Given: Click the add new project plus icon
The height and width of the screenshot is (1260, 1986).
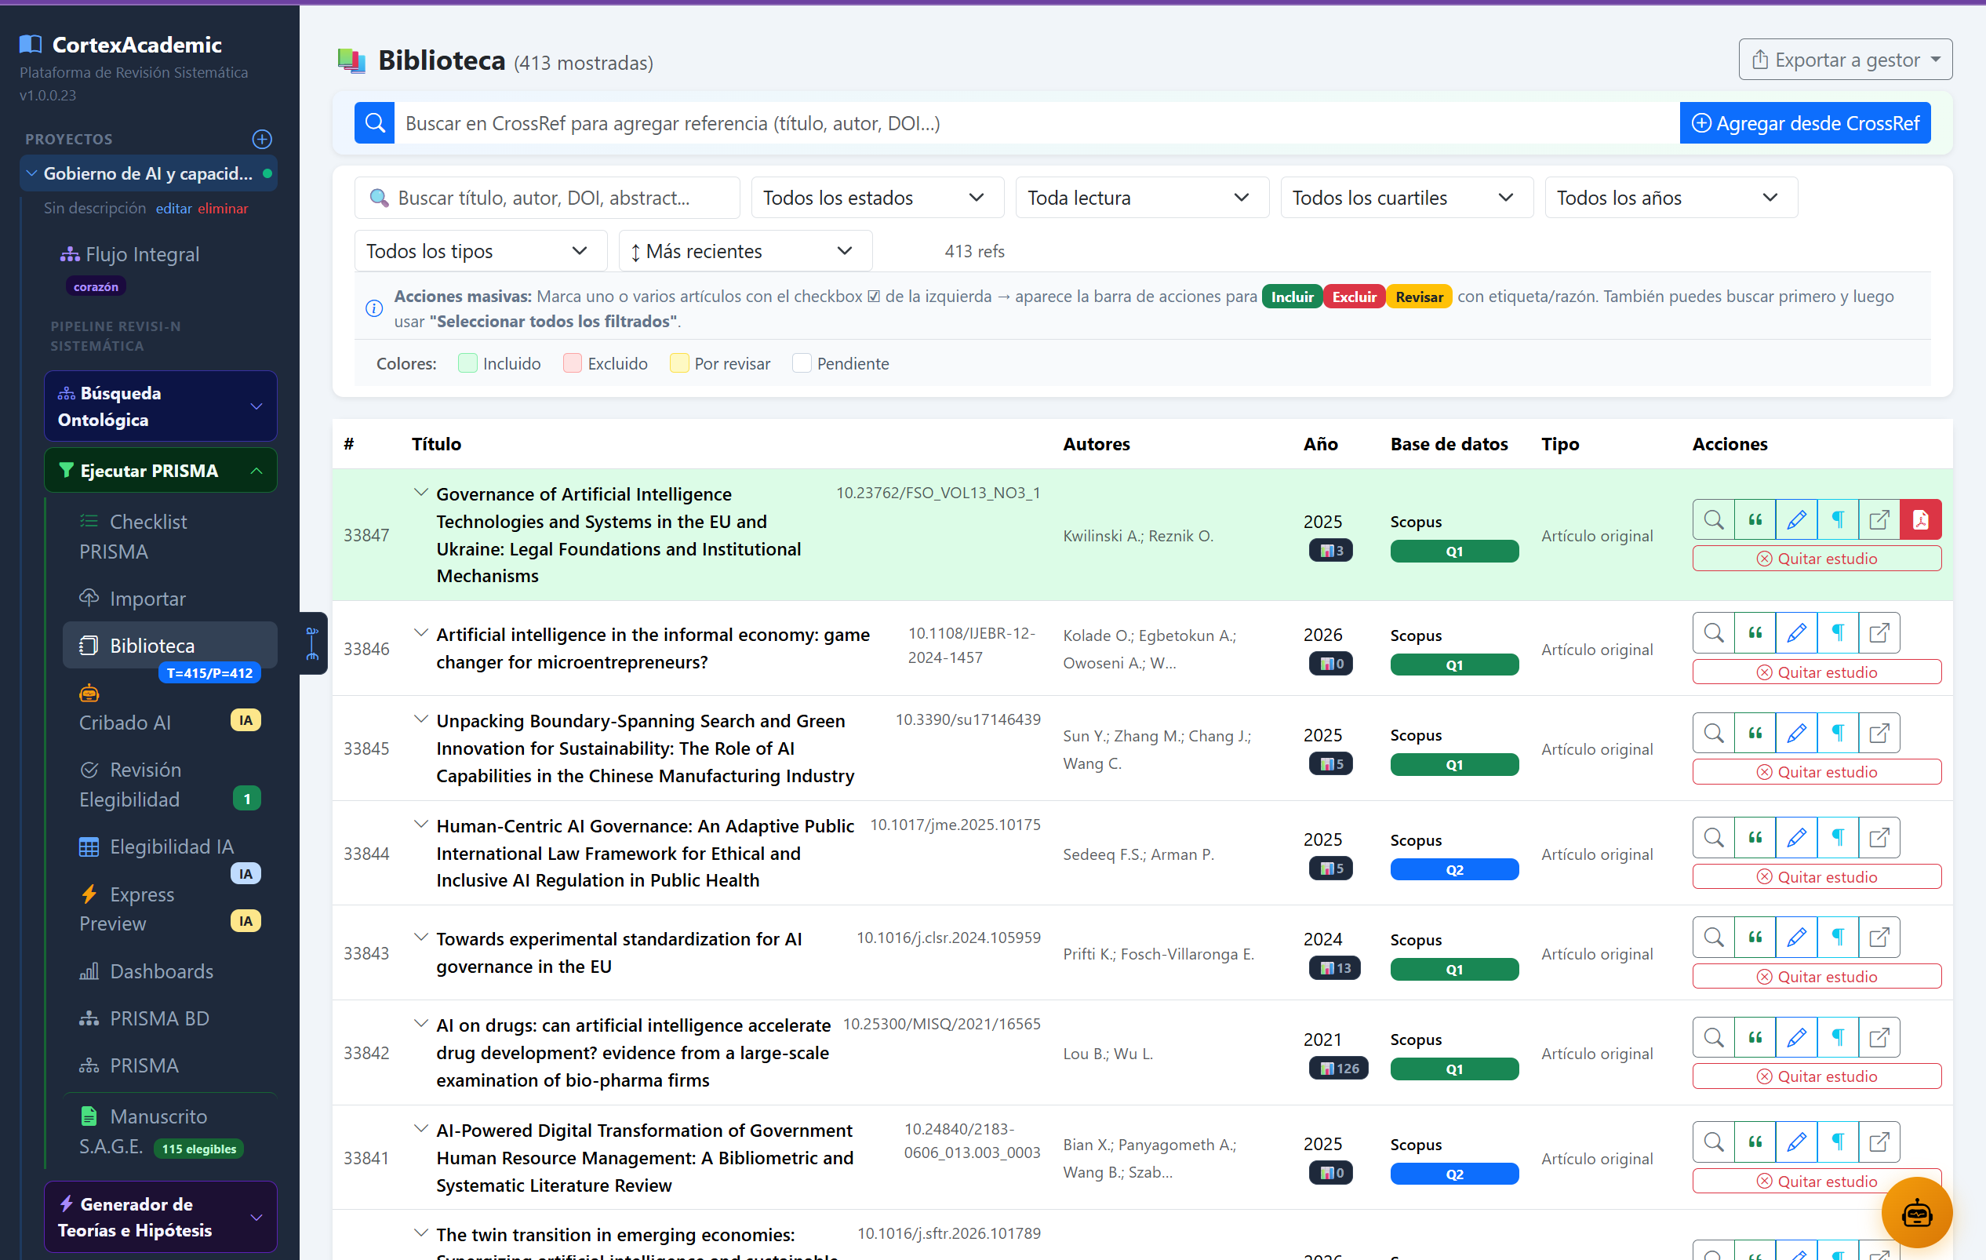Looking at the screenshot, I should pyautogui.click(x=262, y=139).
